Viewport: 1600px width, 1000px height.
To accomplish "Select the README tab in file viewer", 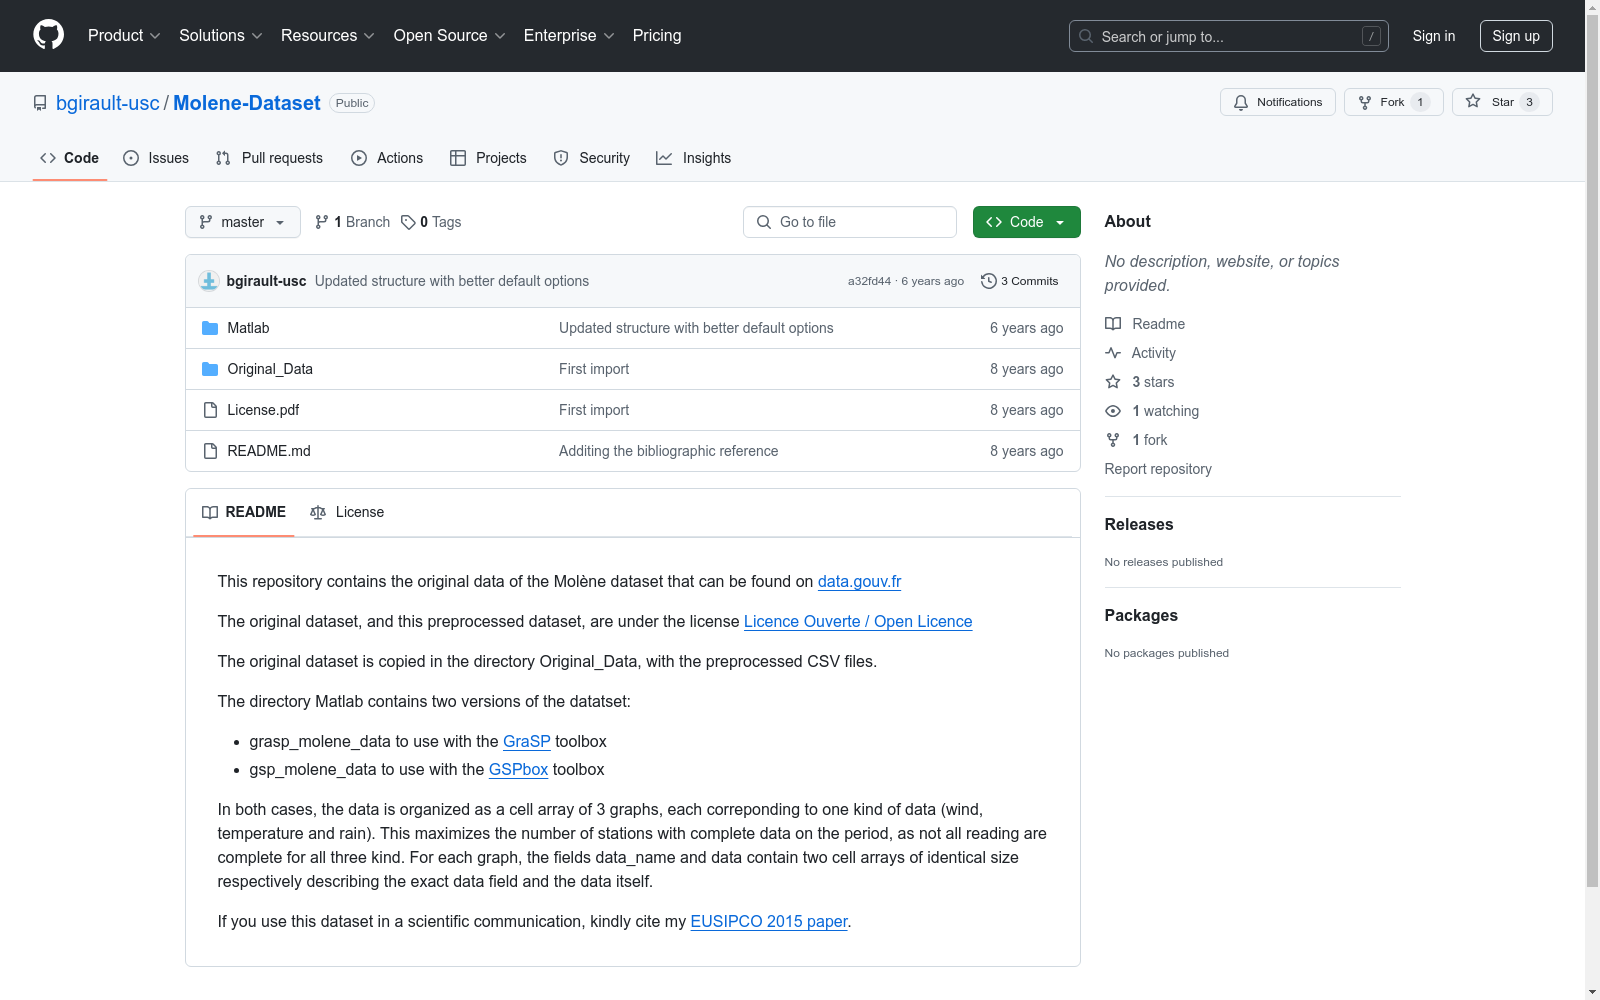I will (244, 512).
